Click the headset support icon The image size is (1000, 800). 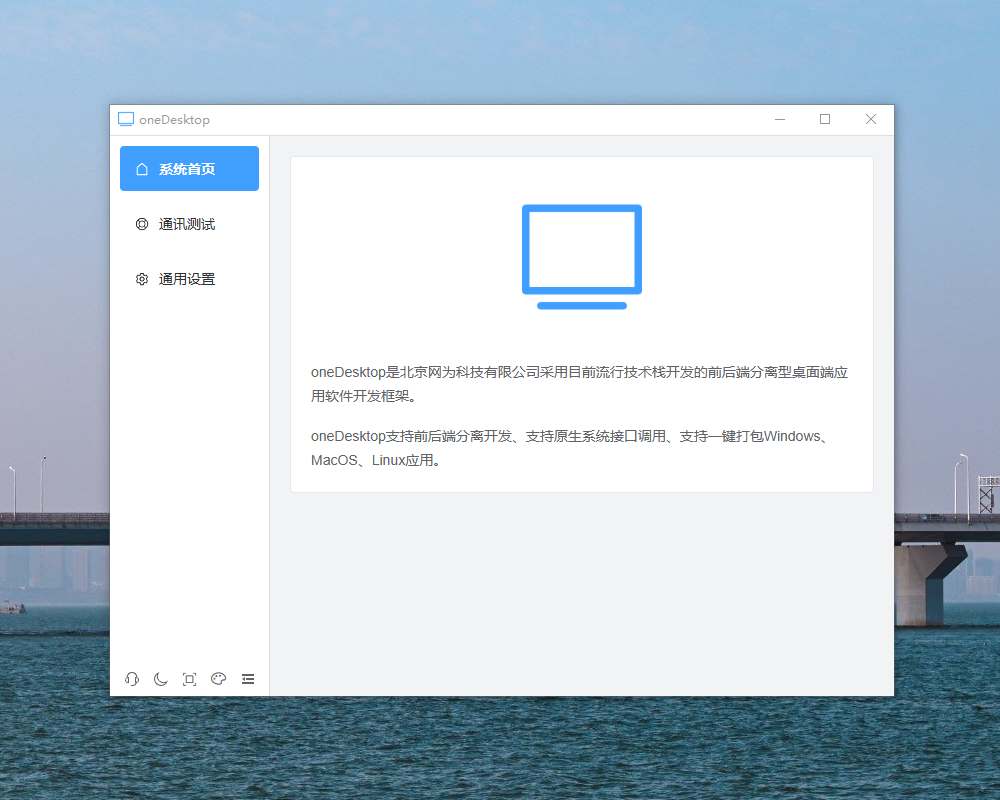tap(132, 679)
